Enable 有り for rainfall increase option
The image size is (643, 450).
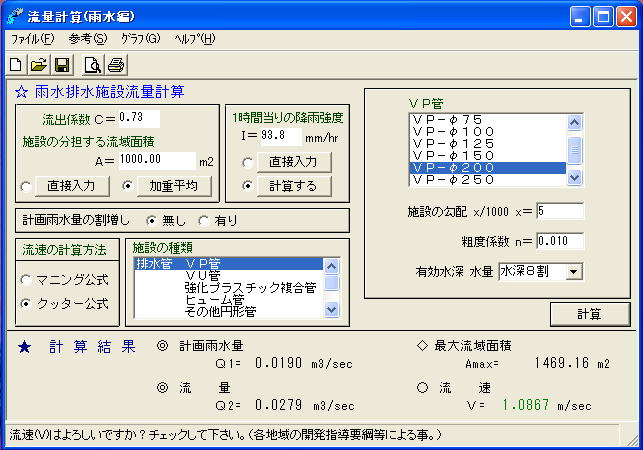pyautogui.click(x=204, y=220)
